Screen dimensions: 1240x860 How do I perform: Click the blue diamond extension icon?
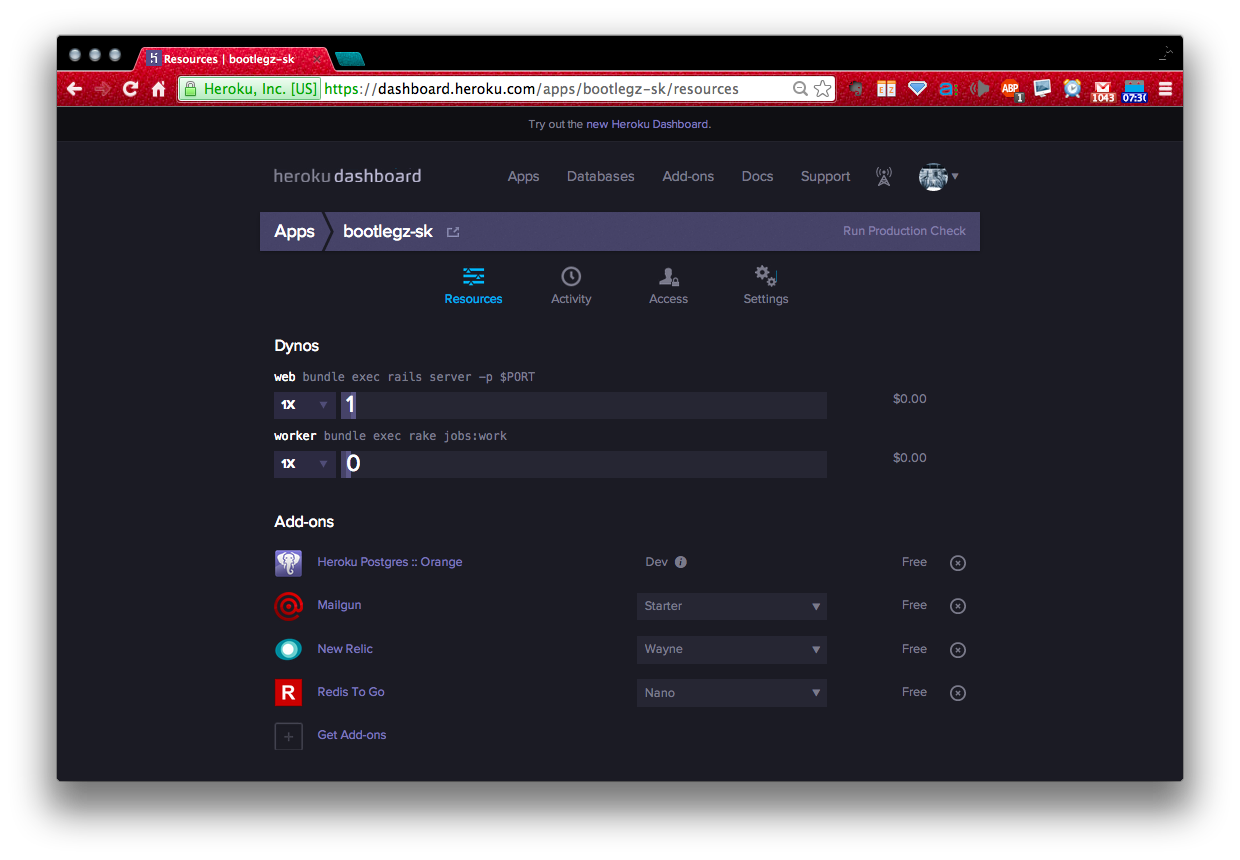point(918,89)
